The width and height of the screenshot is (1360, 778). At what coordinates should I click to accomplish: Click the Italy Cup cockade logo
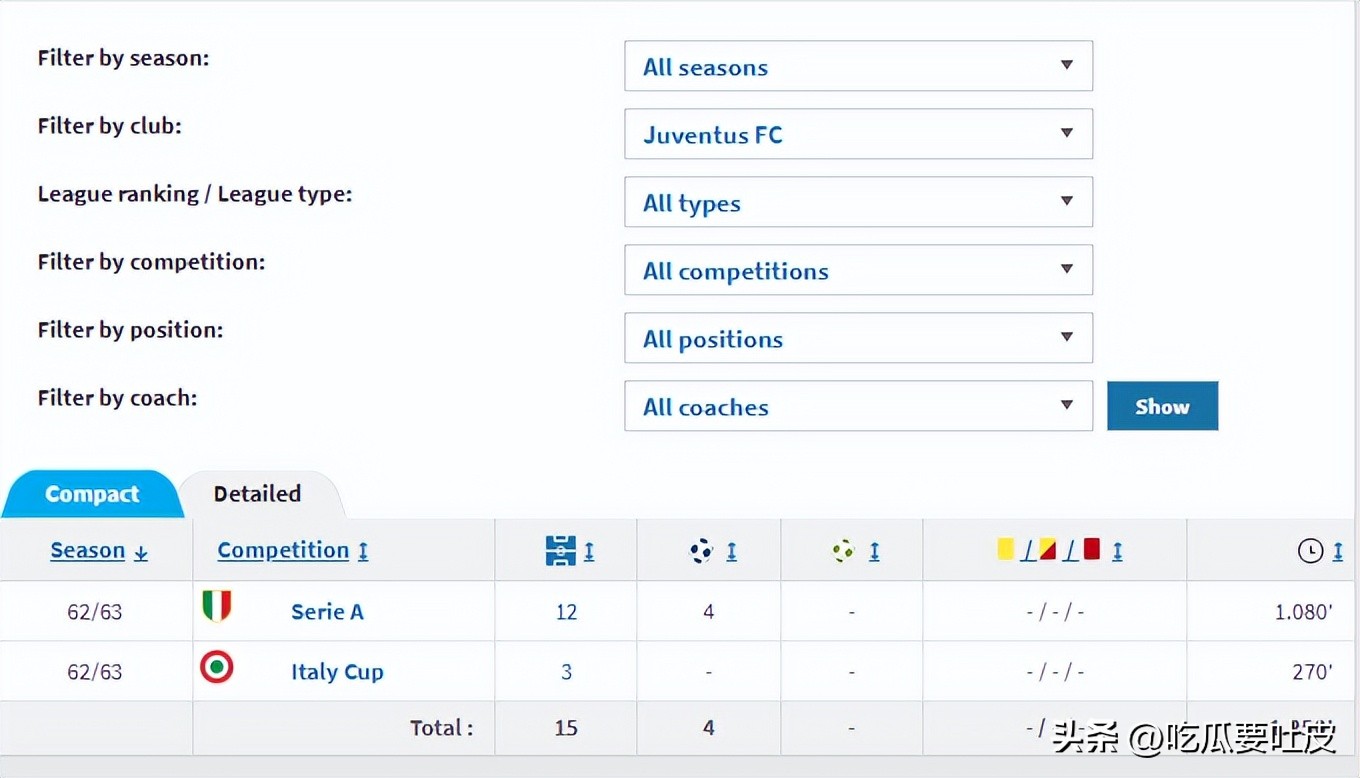coord(216,667)
